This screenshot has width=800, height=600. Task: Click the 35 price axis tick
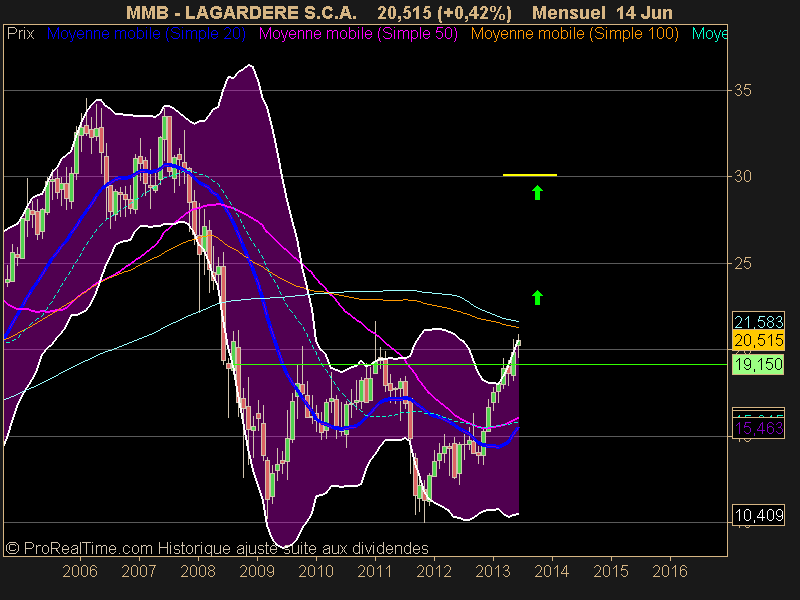tap(742, 90)
